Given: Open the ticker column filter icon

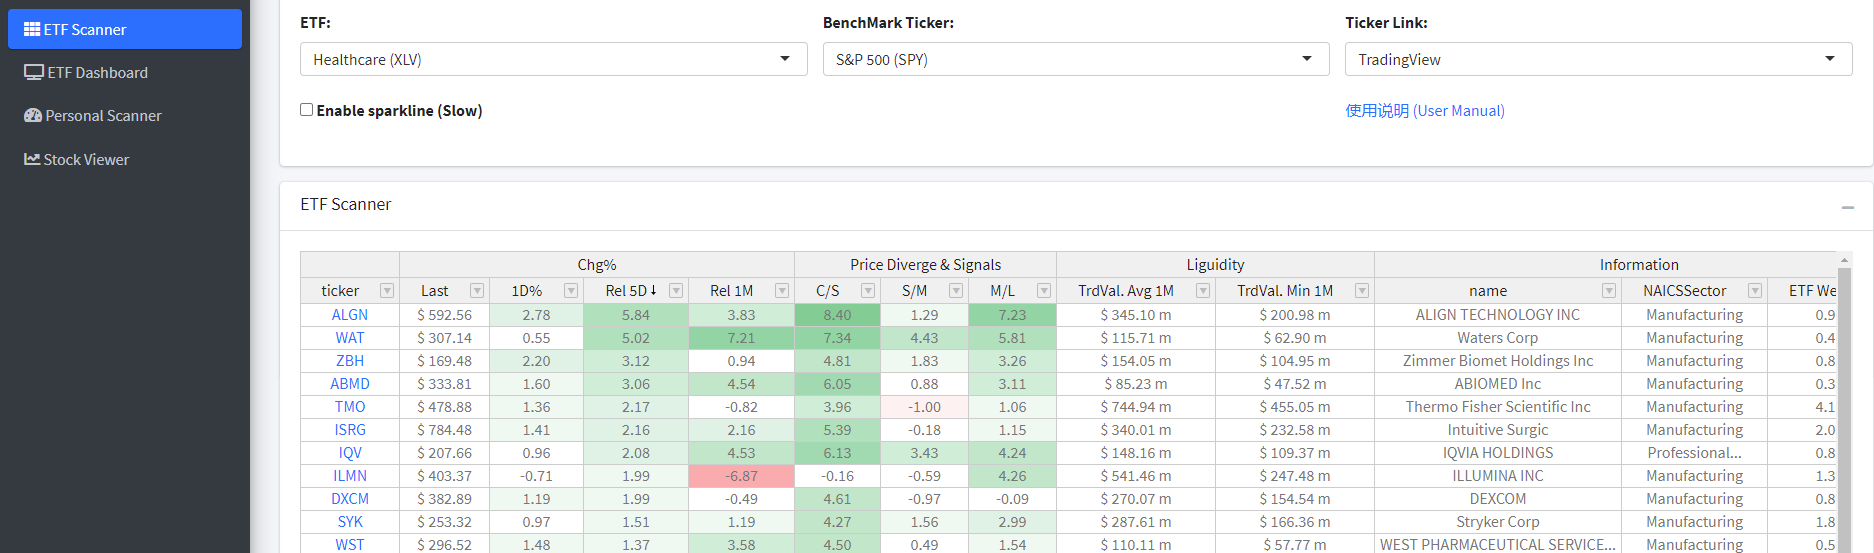Looking at the screenshot, I should point(387,291).
